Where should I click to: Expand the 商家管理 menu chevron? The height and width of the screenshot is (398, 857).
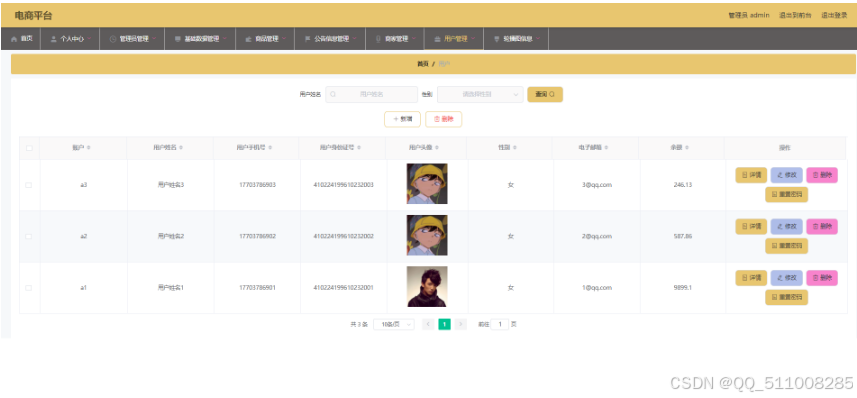point(414,39)
